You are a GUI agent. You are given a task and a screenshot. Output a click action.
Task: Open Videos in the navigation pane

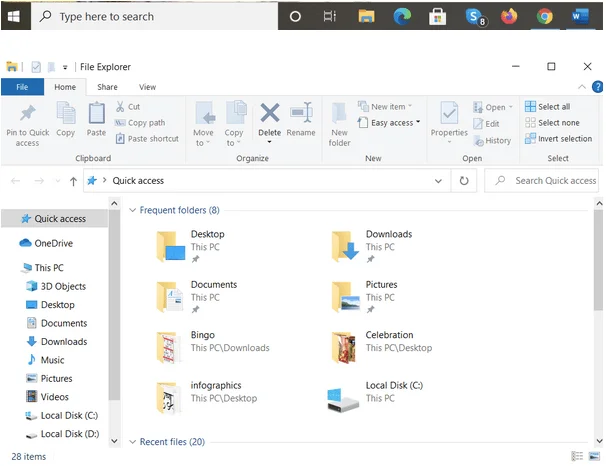pyautogui.click(x=48, y=397)
